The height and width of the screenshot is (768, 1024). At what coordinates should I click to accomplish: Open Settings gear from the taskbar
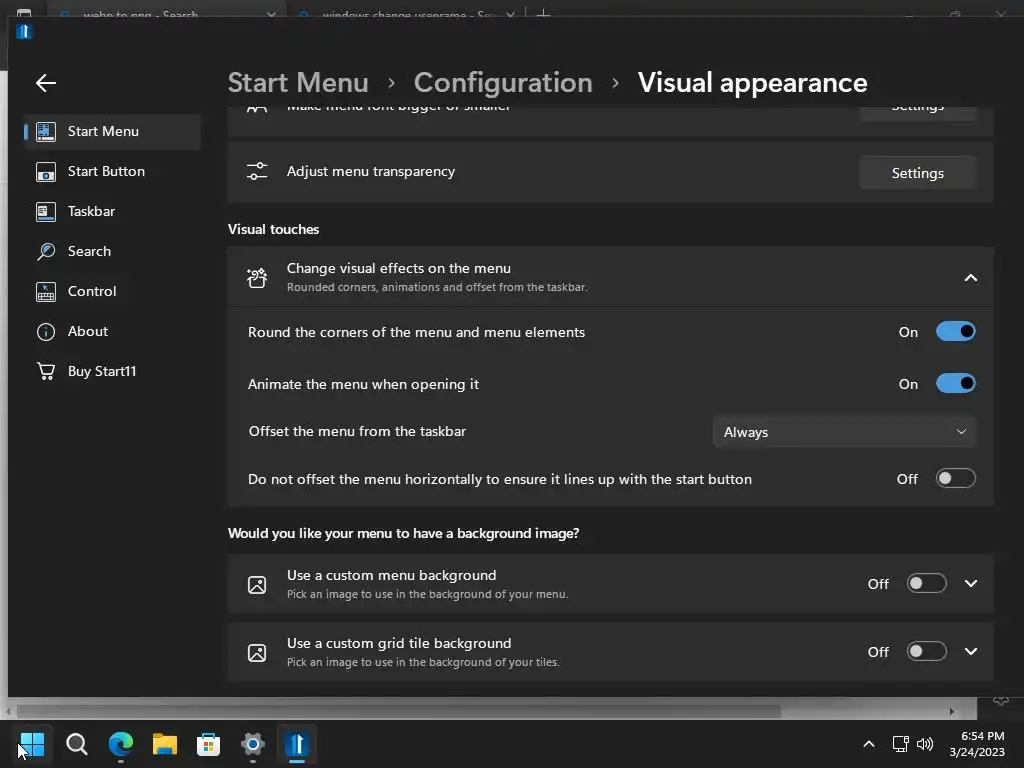(x=253, y=744)
